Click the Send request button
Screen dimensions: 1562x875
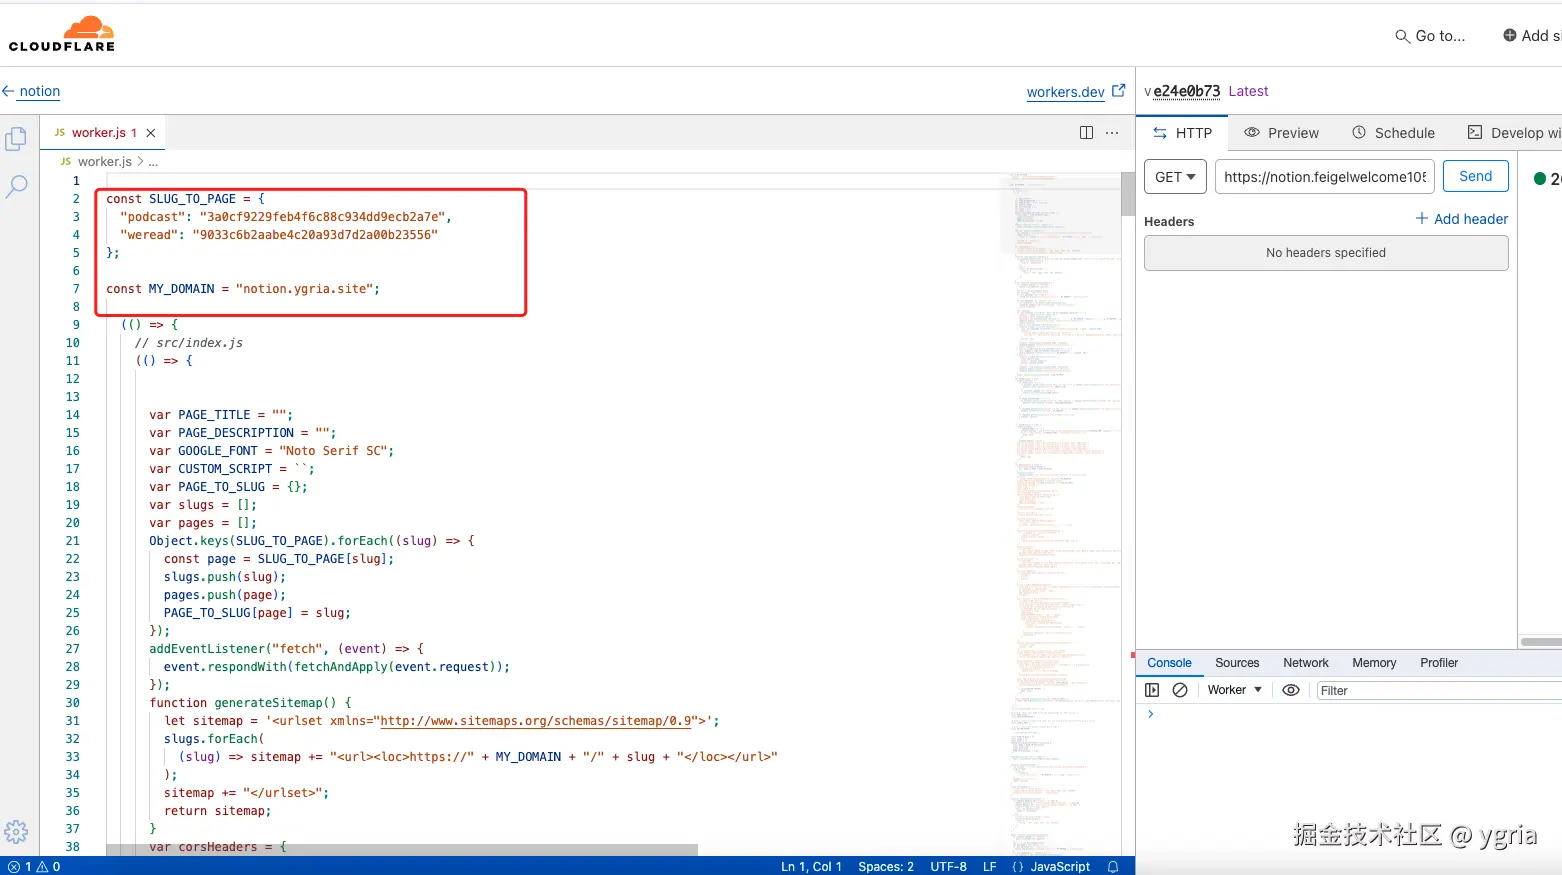(1476, 176)
